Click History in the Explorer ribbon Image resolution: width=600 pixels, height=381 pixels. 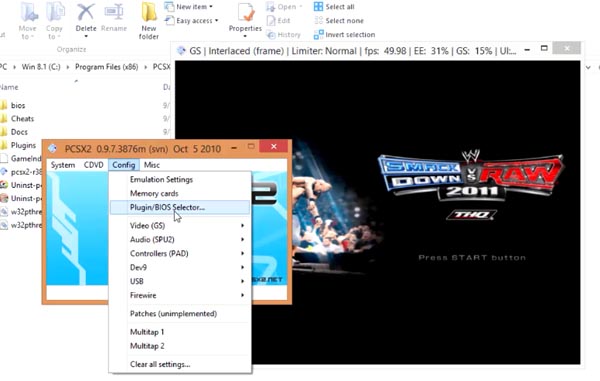pyautogui.click(x=284, y=35)
